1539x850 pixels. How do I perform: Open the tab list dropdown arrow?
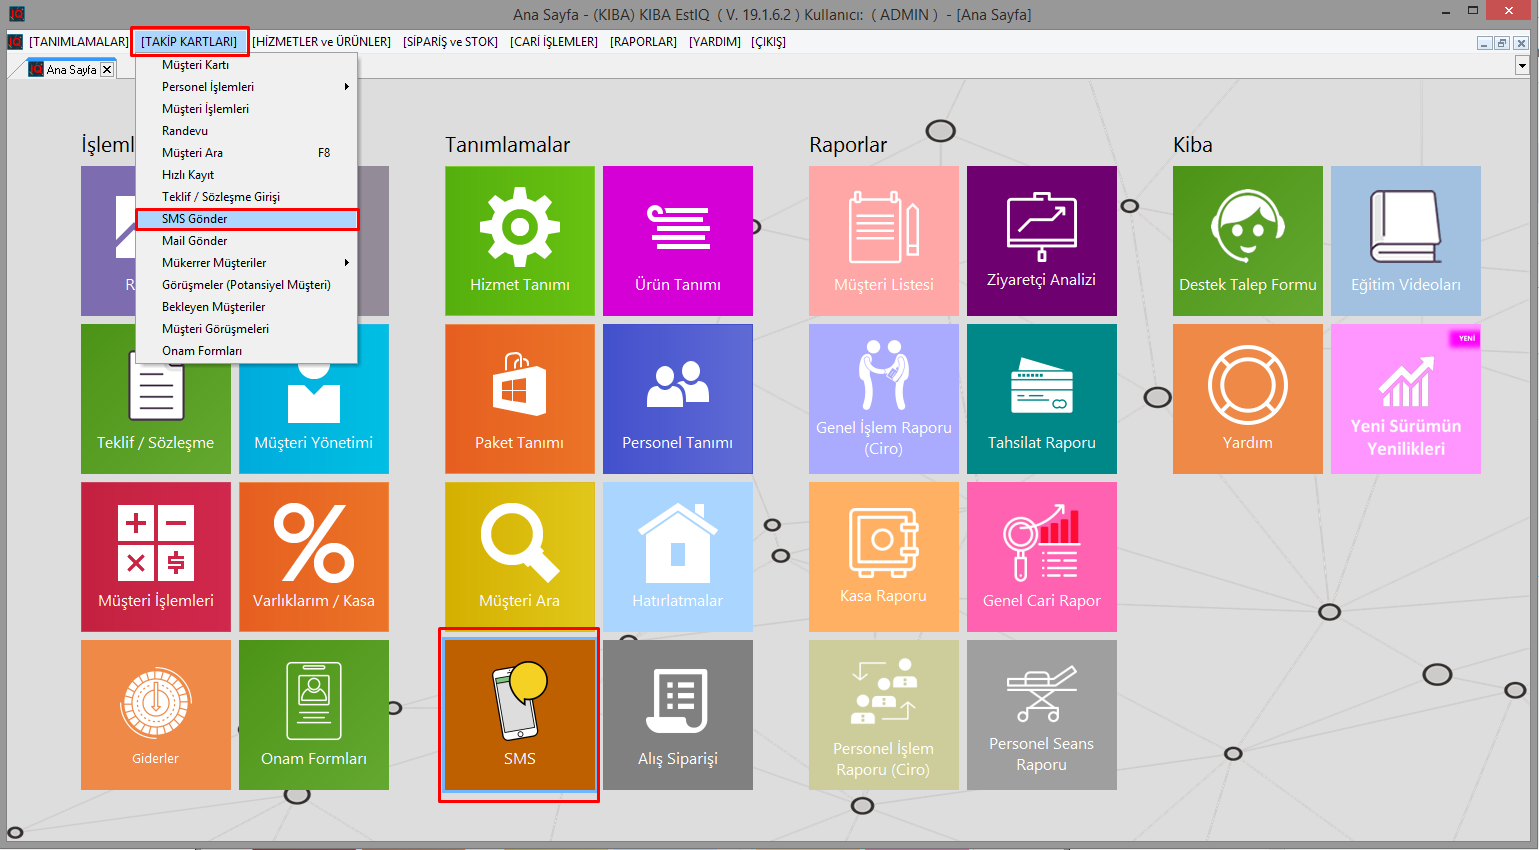1522,66
